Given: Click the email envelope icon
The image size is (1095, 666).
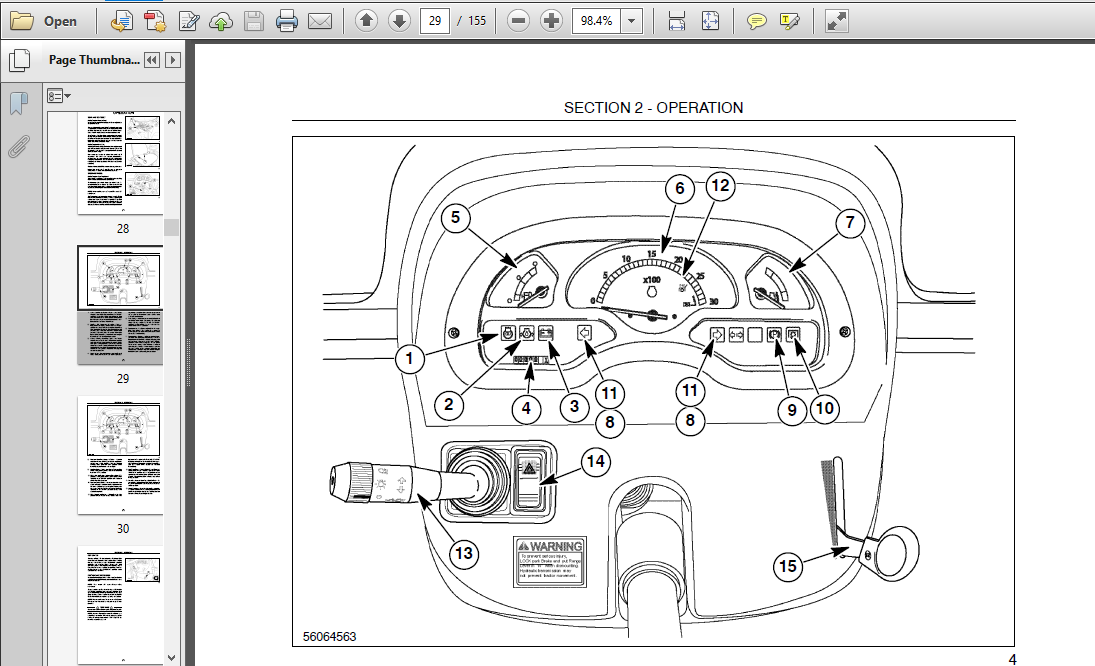Looking at the screenshot, I should (x=320, y=21).
